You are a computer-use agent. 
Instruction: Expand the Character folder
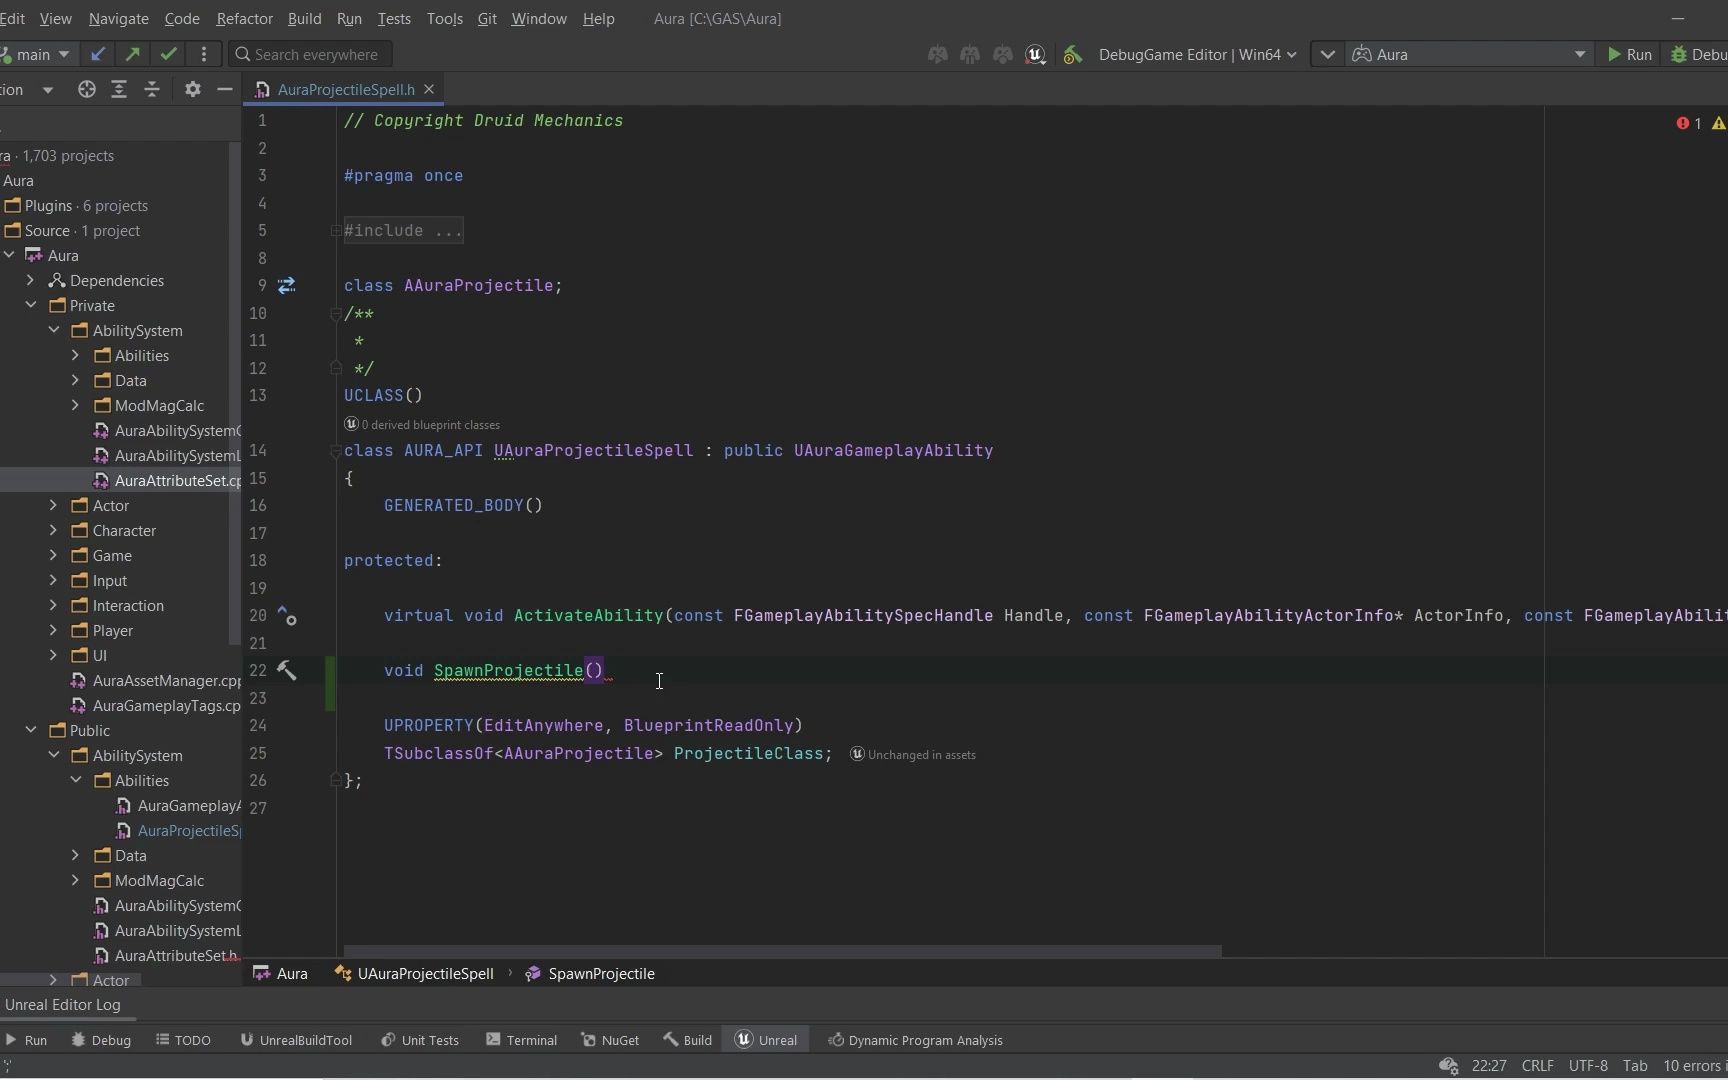(x=53, y=531)
